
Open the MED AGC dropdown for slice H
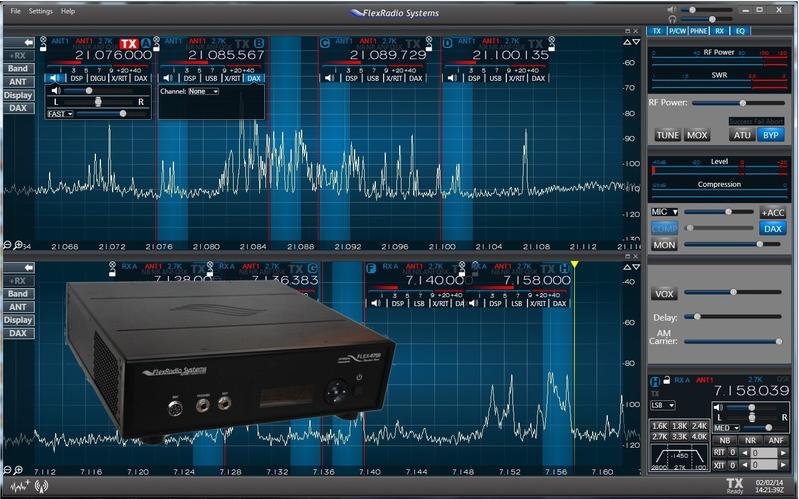[x=727, y=428]
